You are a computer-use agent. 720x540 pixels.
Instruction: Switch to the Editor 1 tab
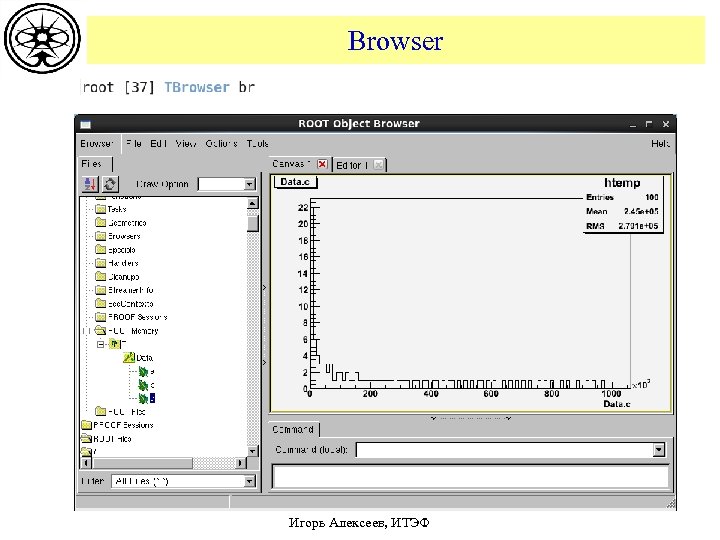click(x=352, y=165)
